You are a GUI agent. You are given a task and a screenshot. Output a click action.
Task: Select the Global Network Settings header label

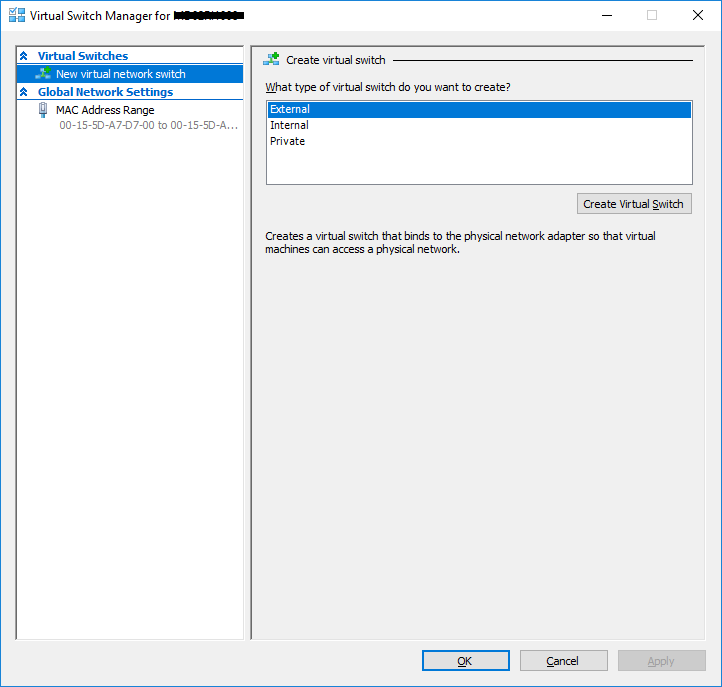tap(105, 92)
